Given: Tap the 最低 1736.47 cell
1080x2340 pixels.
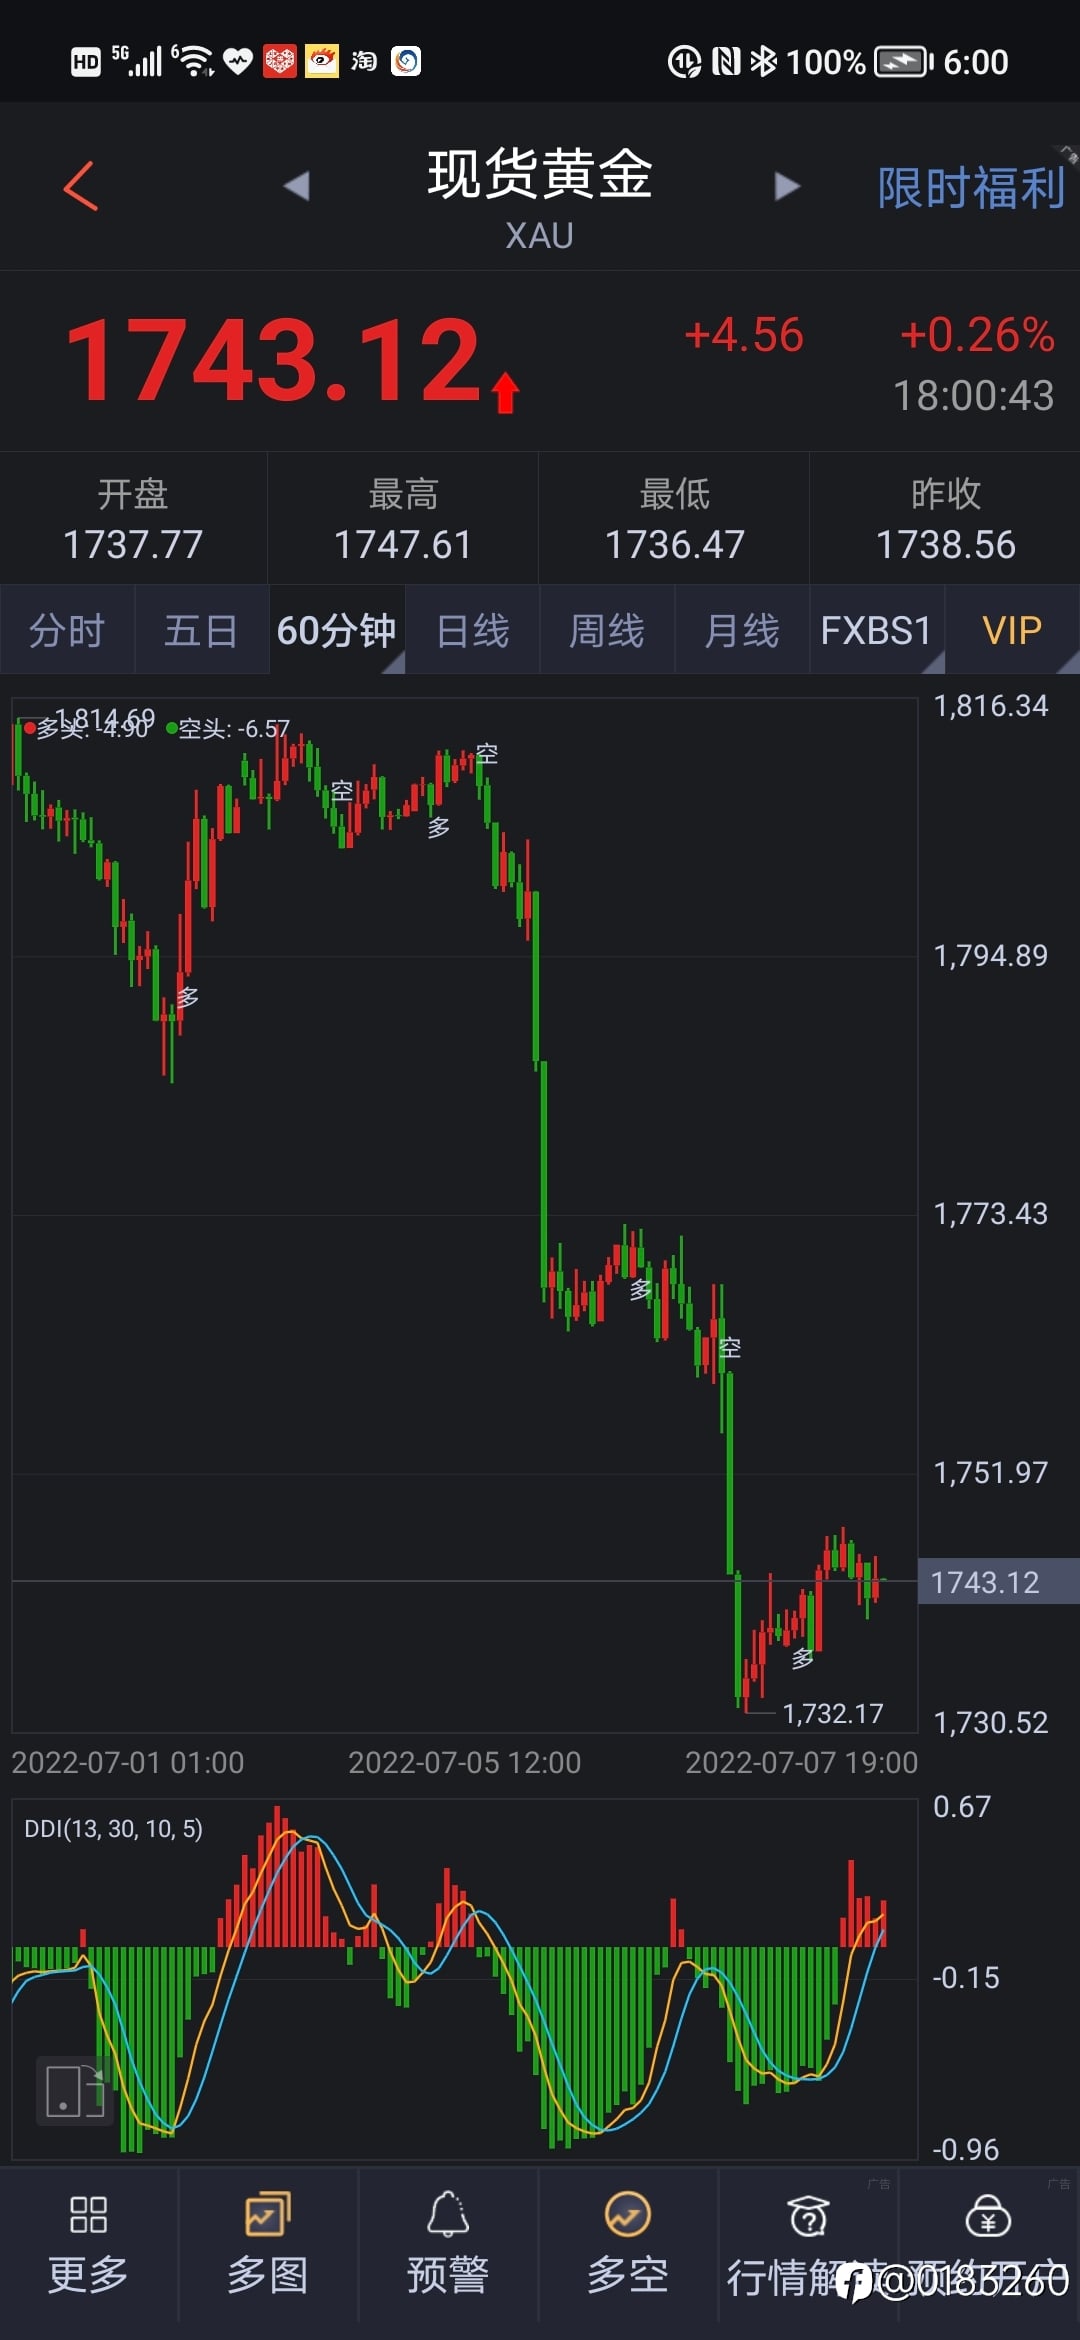Looking at the screenshot, I should (675, 519).
